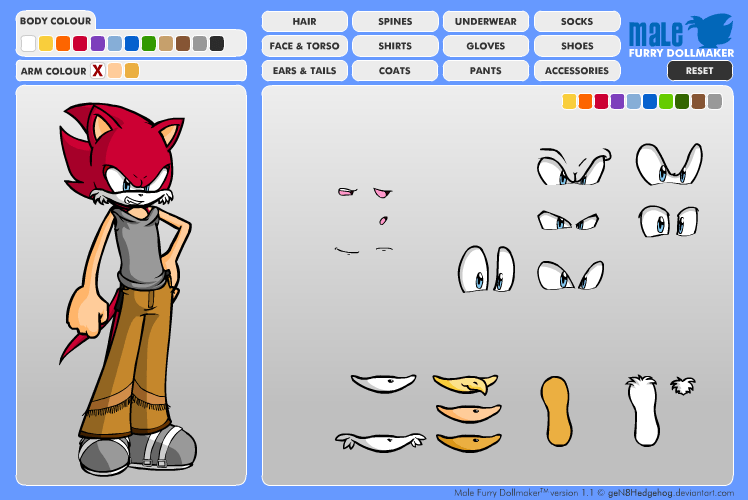Screen dimensions: 748x500
Task: Open the SOCKS category
Action: tap(577, 21)
